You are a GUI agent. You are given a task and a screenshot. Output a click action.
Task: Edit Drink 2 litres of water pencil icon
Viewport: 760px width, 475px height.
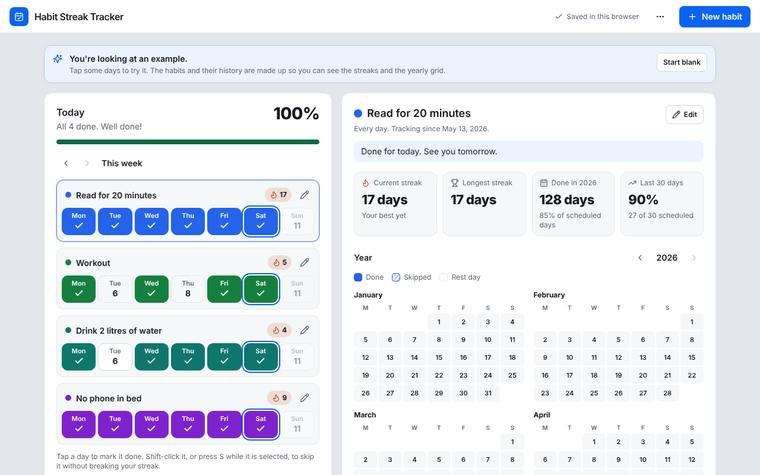coord(304,331)
